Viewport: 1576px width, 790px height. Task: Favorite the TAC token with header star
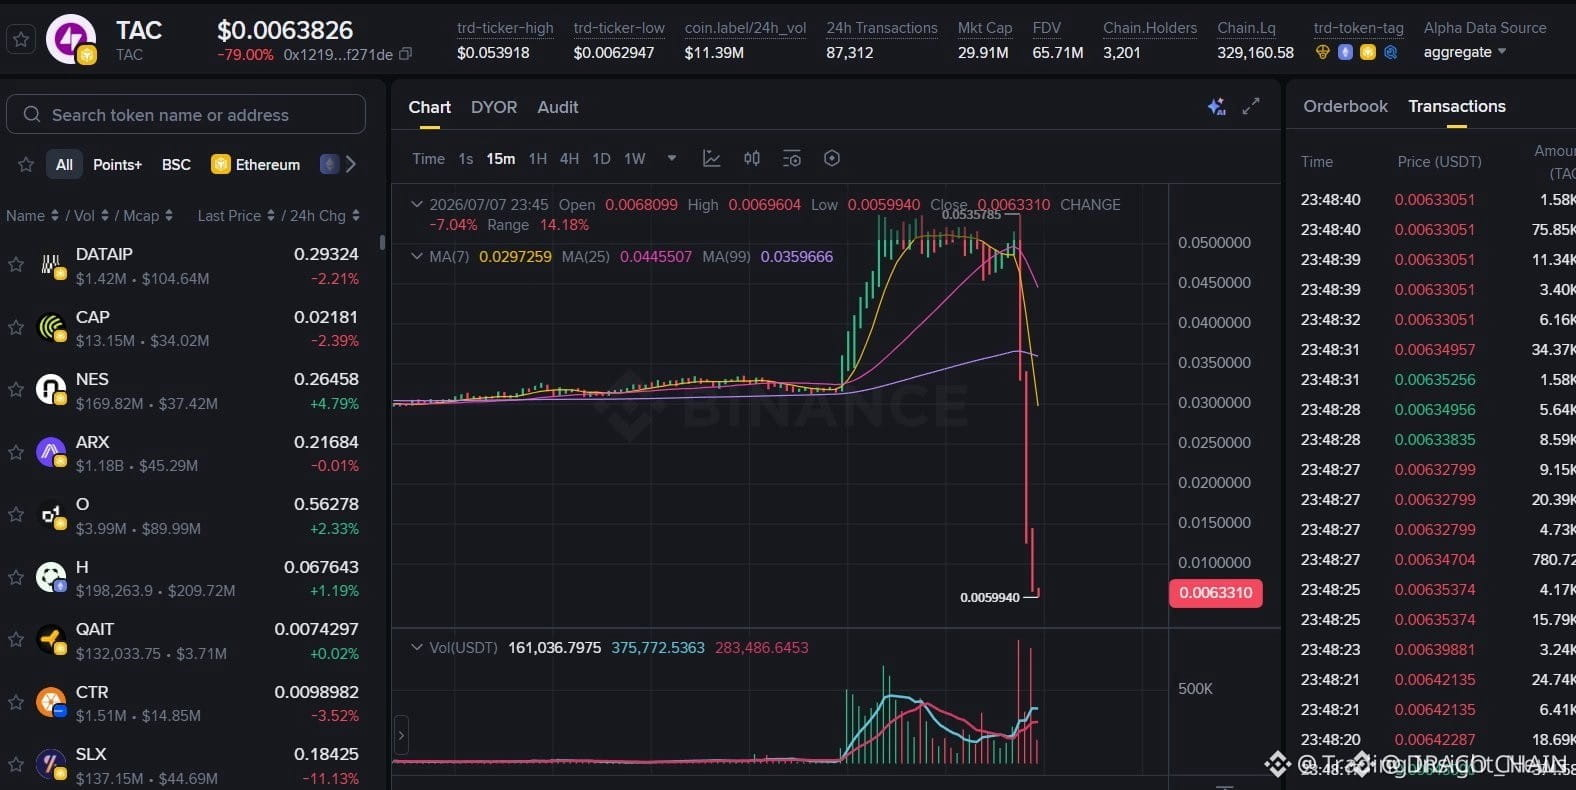(20, 40)
